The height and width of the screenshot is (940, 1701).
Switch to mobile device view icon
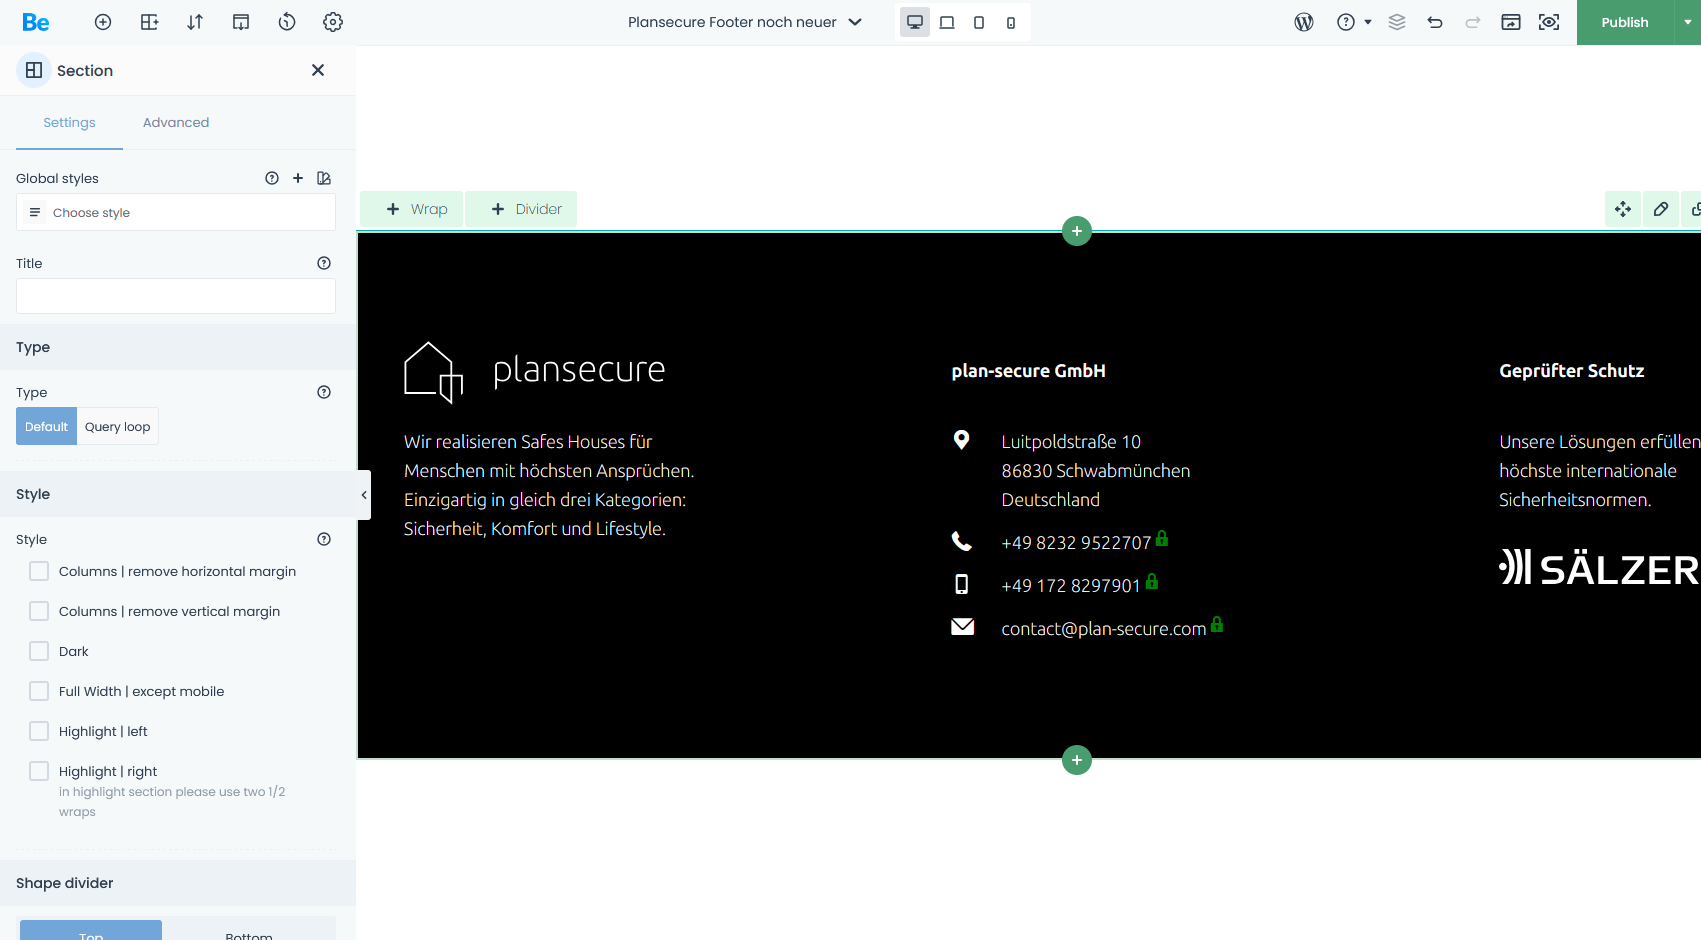click(x=1011, y=22)
